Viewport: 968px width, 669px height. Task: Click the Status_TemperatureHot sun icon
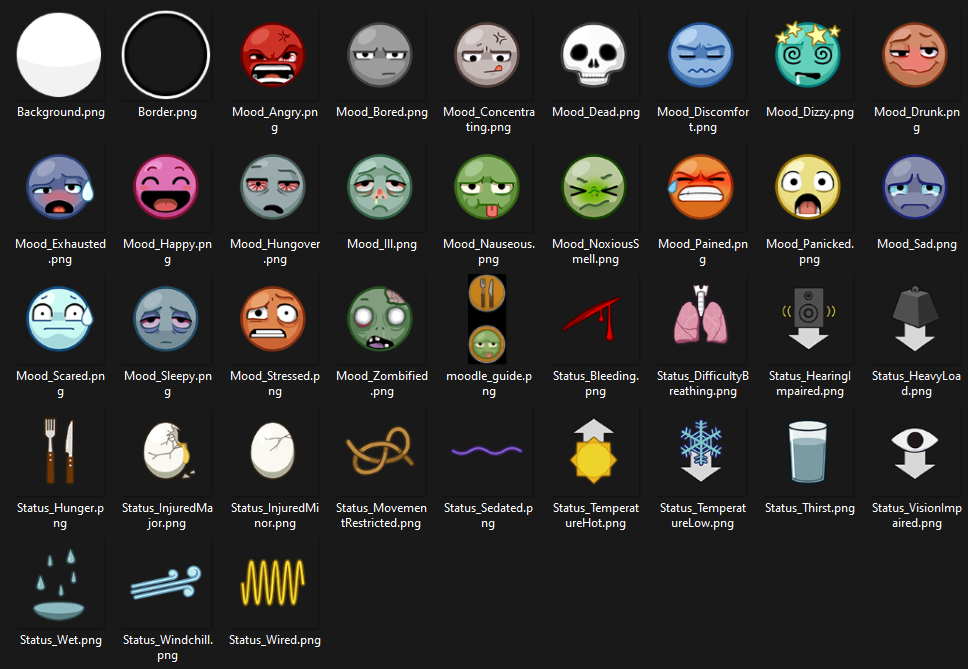[593, 451]
